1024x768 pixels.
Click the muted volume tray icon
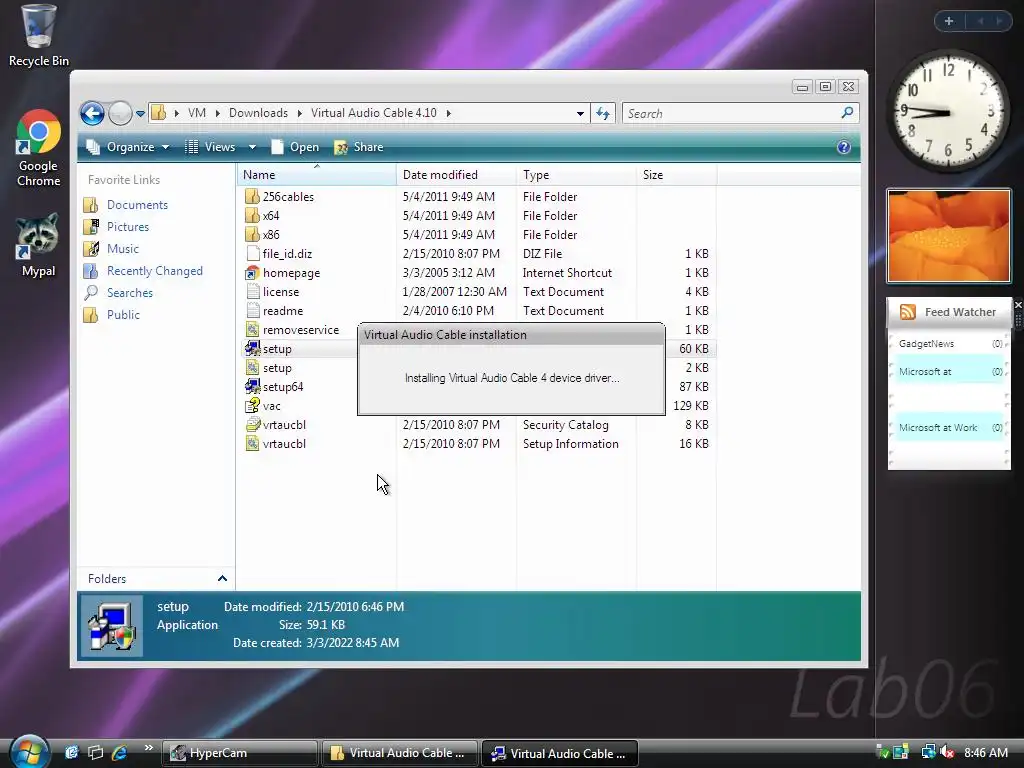point(947,752)
